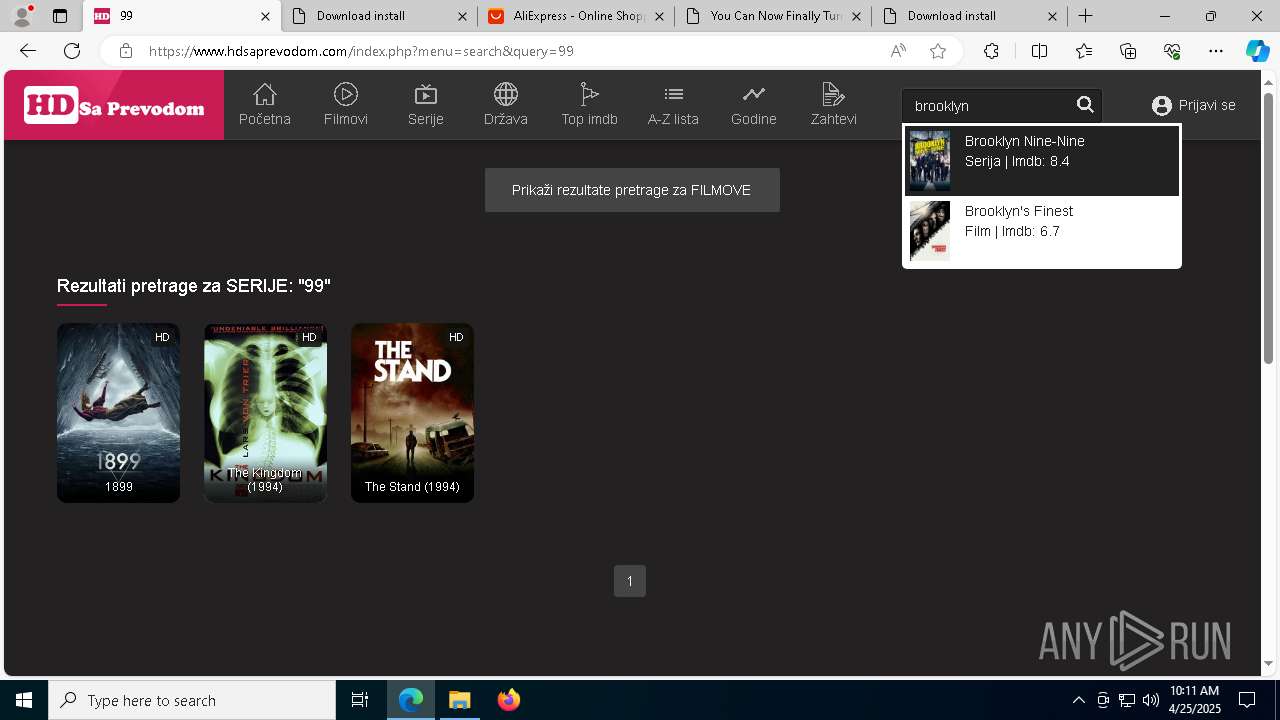Open Settings and more menu

coord(1216,51)
